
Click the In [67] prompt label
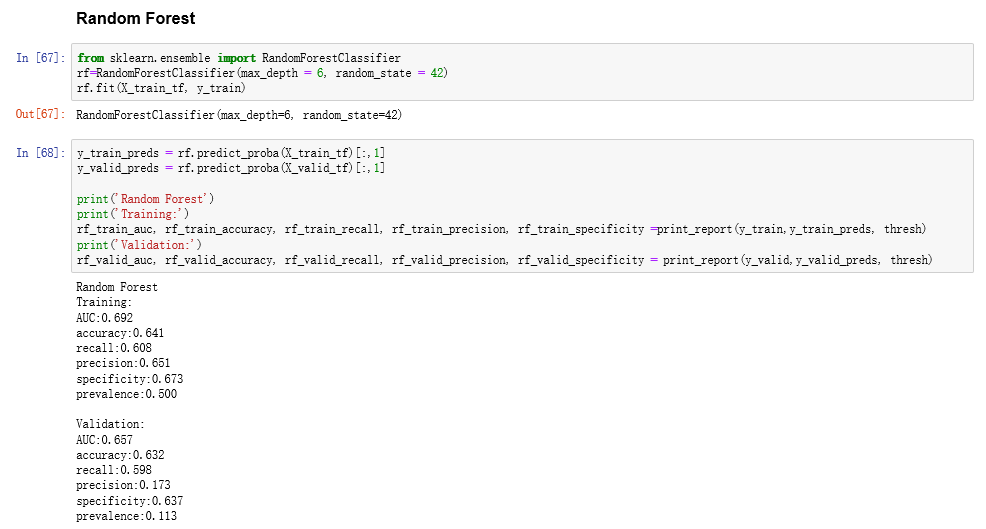tap(40, 58)
